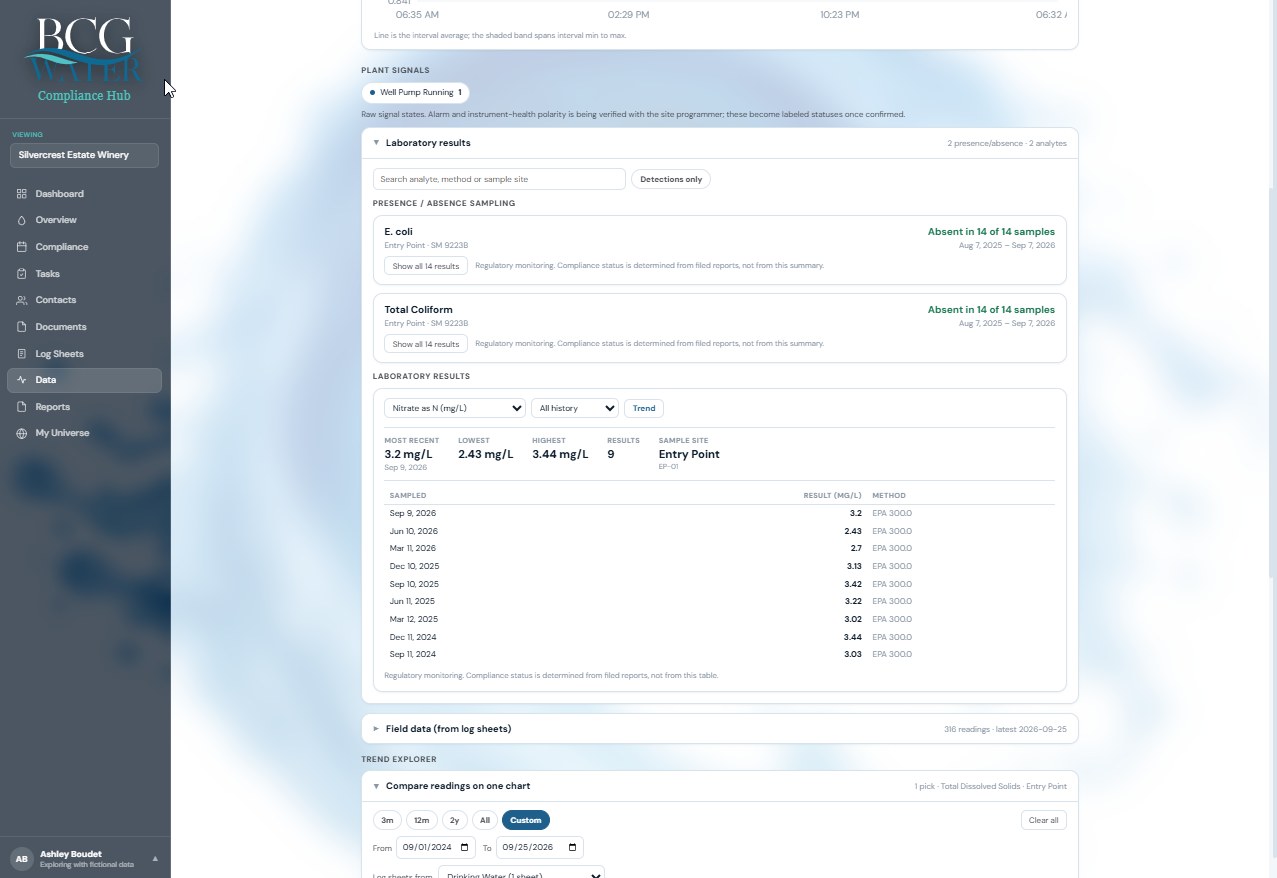1277x878 pixels.
Task: Click the Reports file icon
Action: click(22, 407)
